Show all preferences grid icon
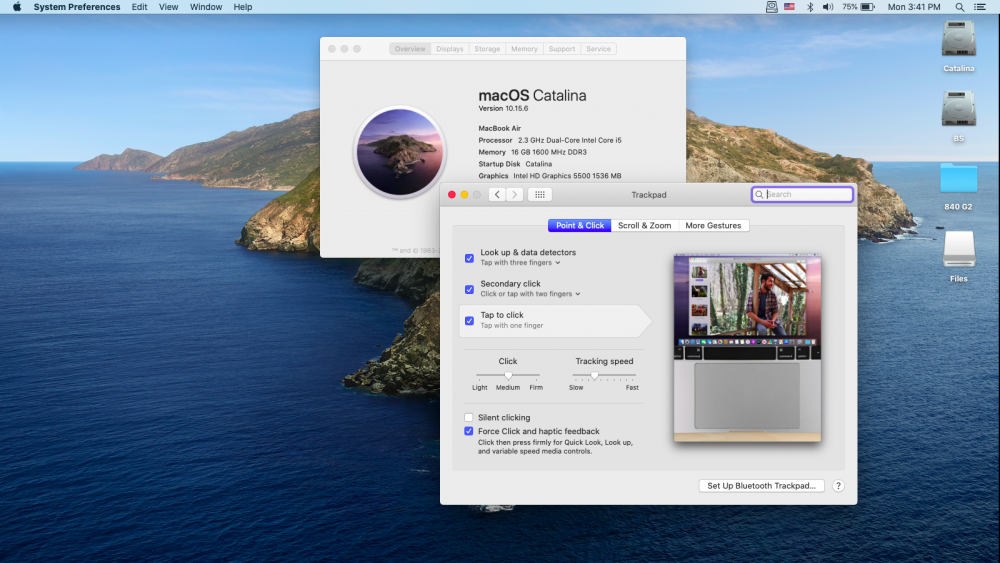Image resolution: width=1000 pixels, height=563 pixels. point(540,194)
